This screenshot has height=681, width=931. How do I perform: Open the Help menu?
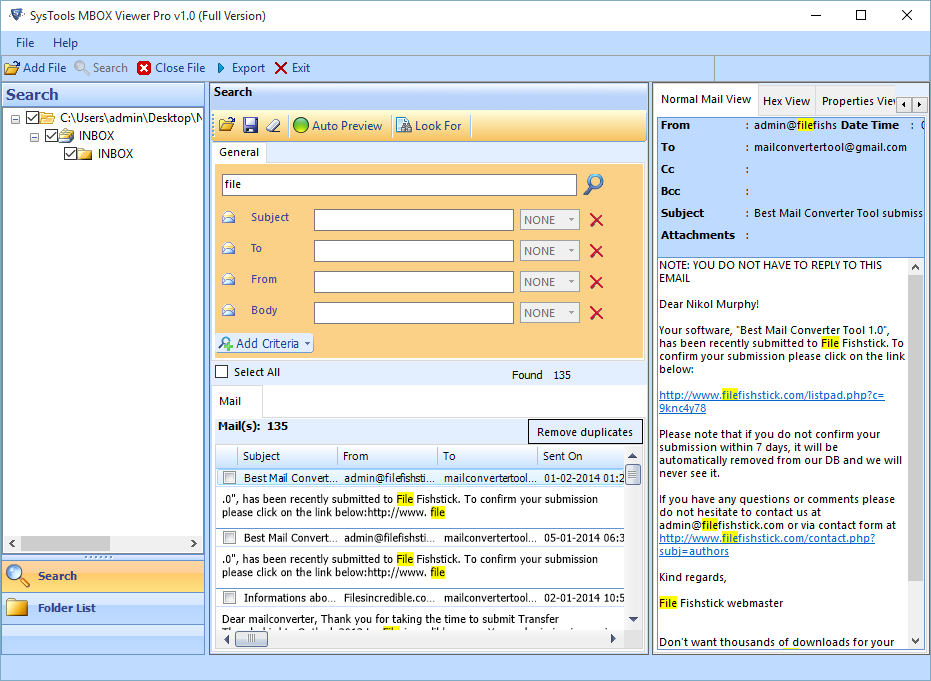(65, 43)
